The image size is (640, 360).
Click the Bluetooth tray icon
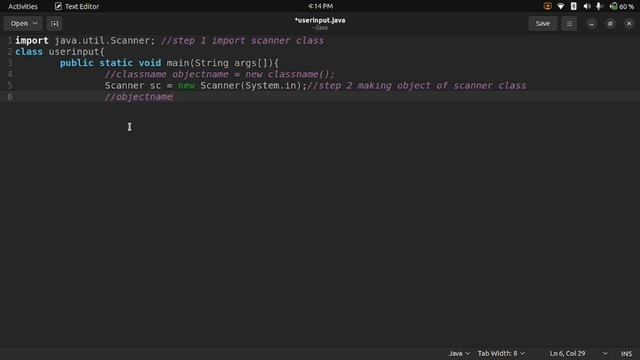(573, 6)
